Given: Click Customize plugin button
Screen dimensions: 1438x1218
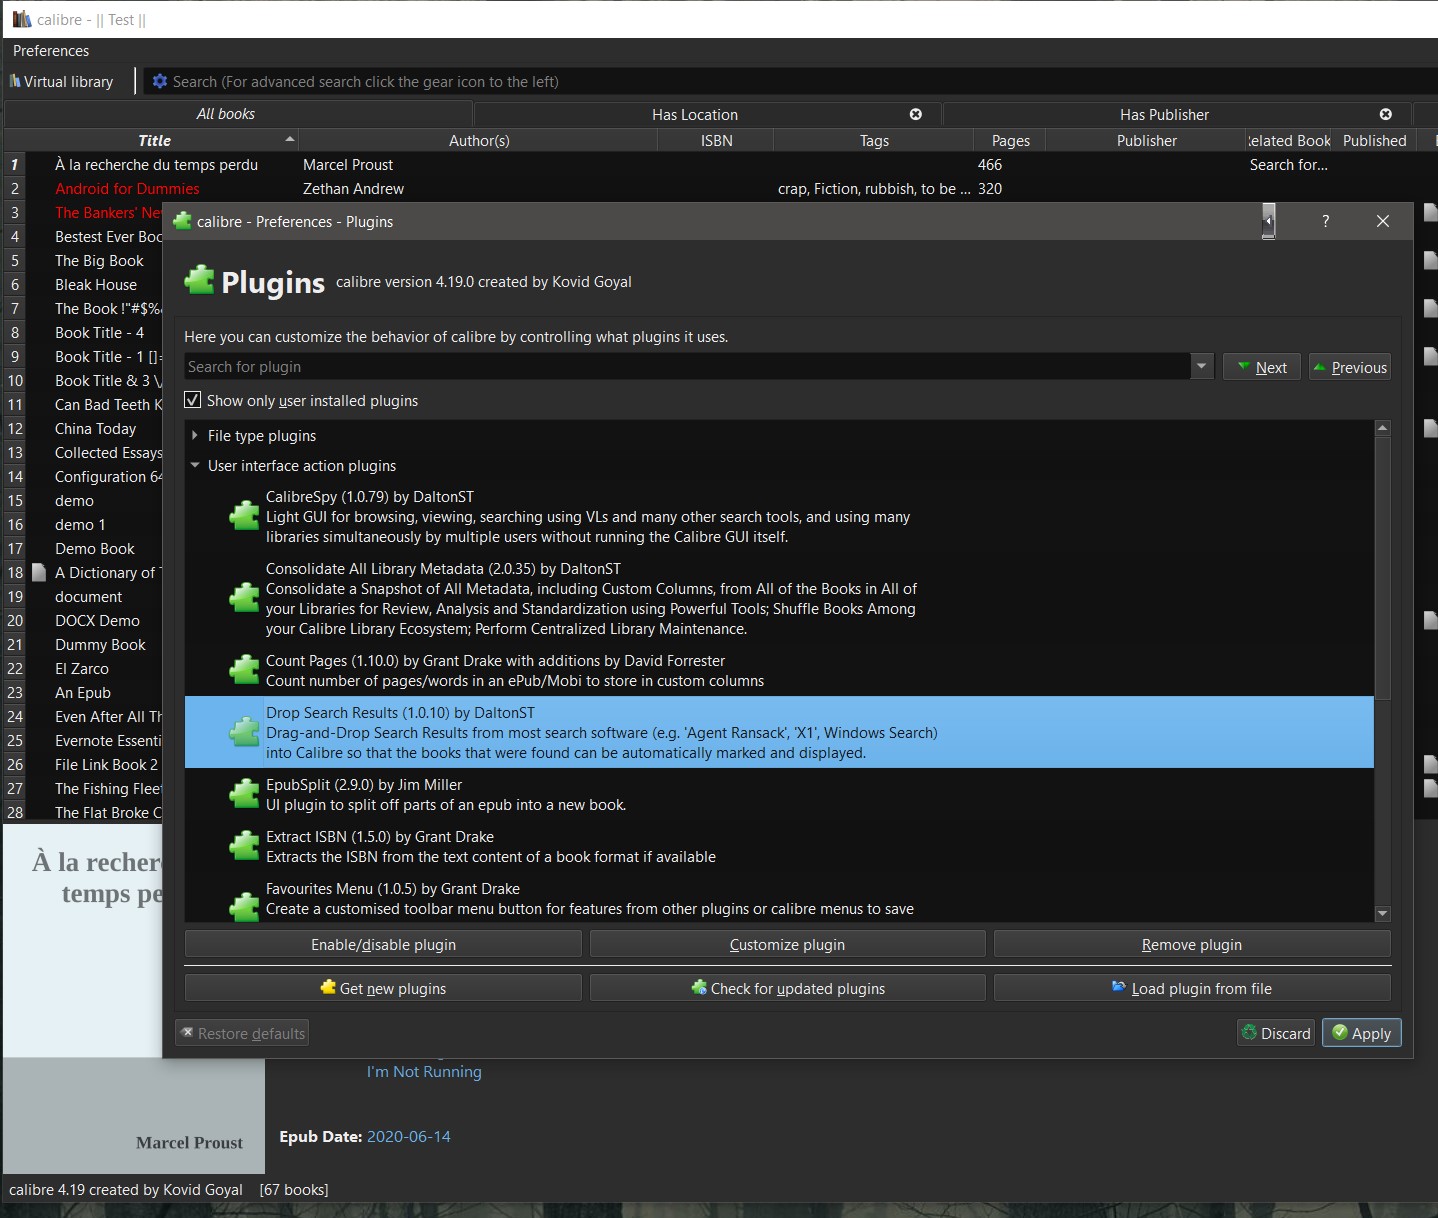Looking at the screenshot, I should [787, 944].
